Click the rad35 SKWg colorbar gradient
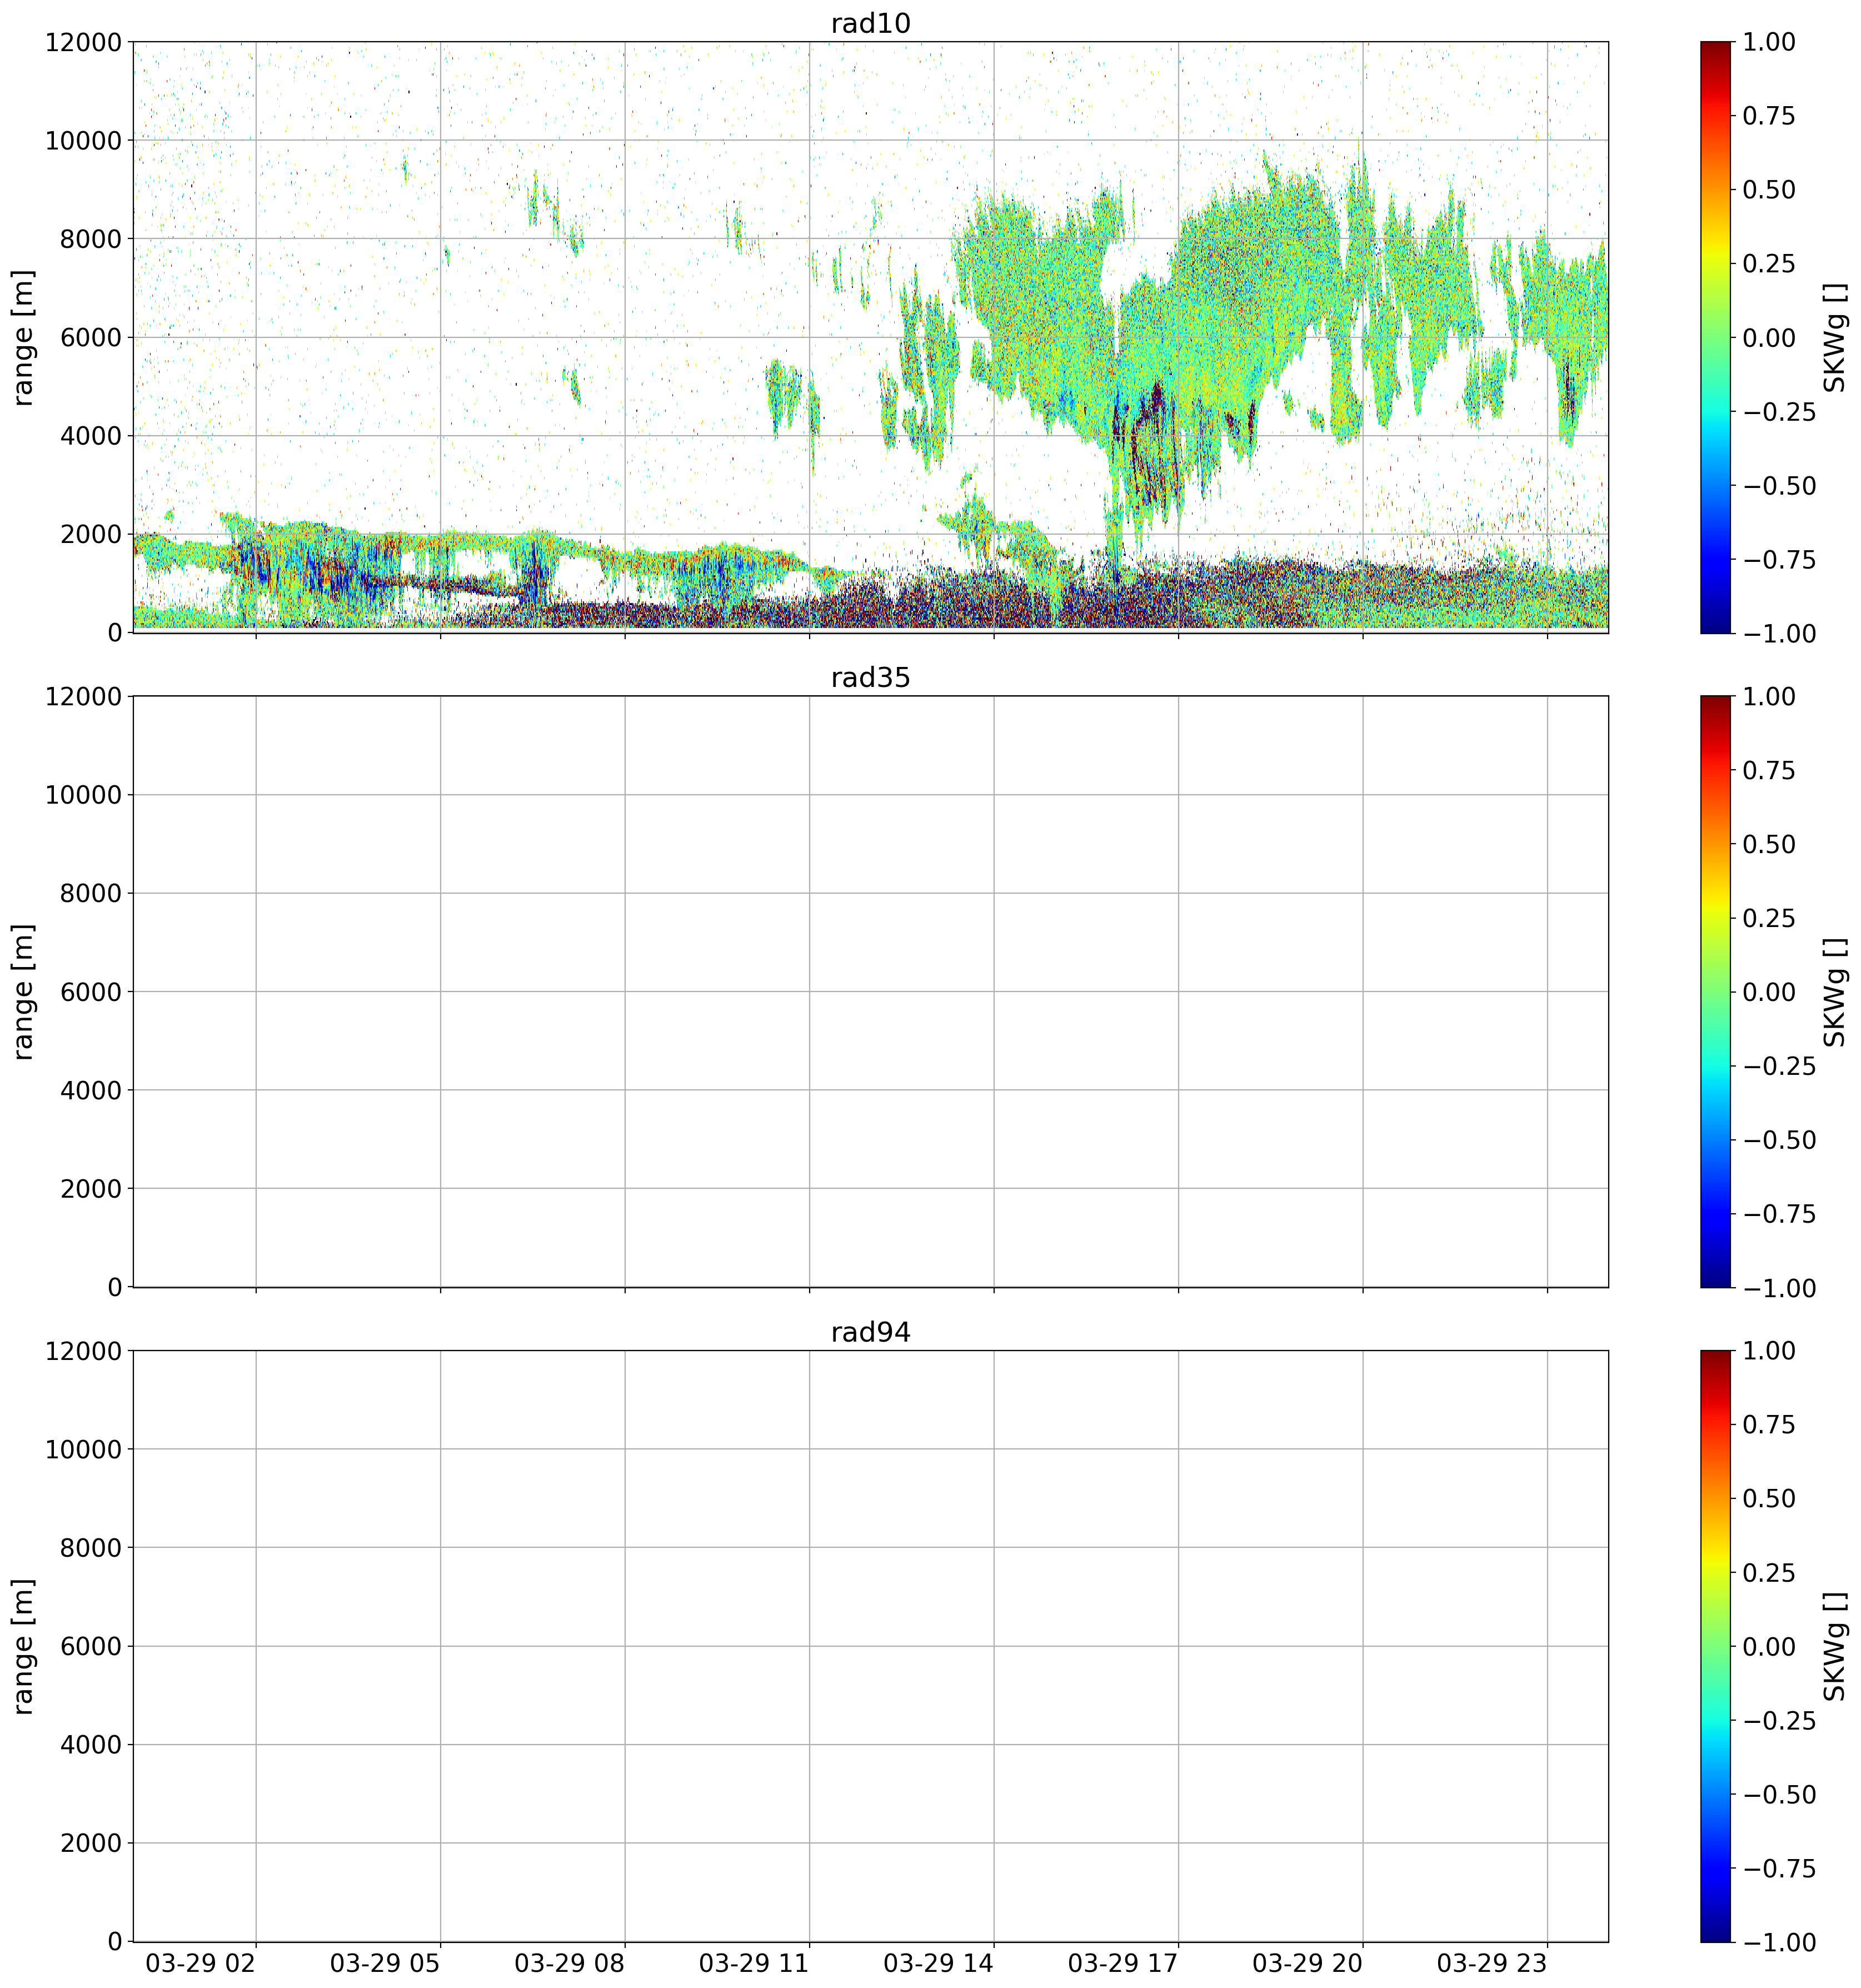 [1714, 991]
